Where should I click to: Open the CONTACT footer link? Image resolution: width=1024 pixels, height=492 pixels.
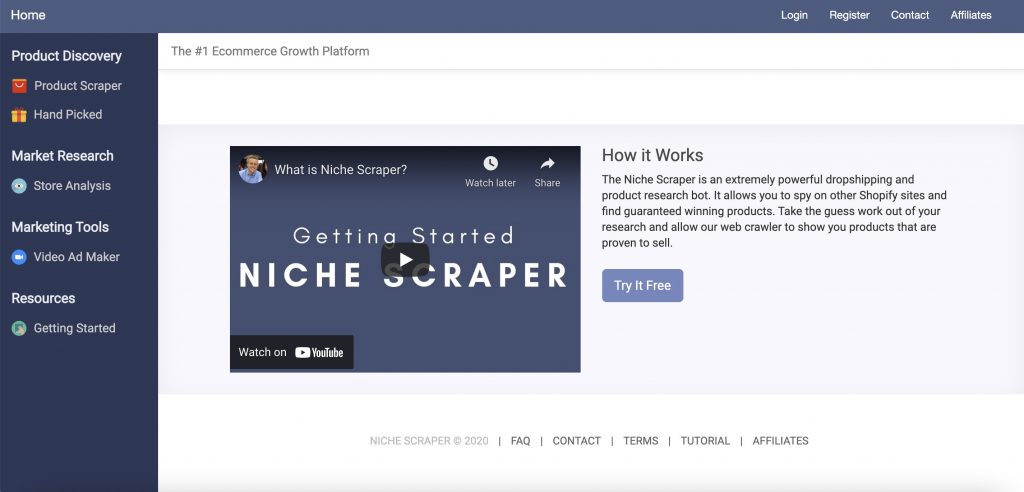[577, 441]
